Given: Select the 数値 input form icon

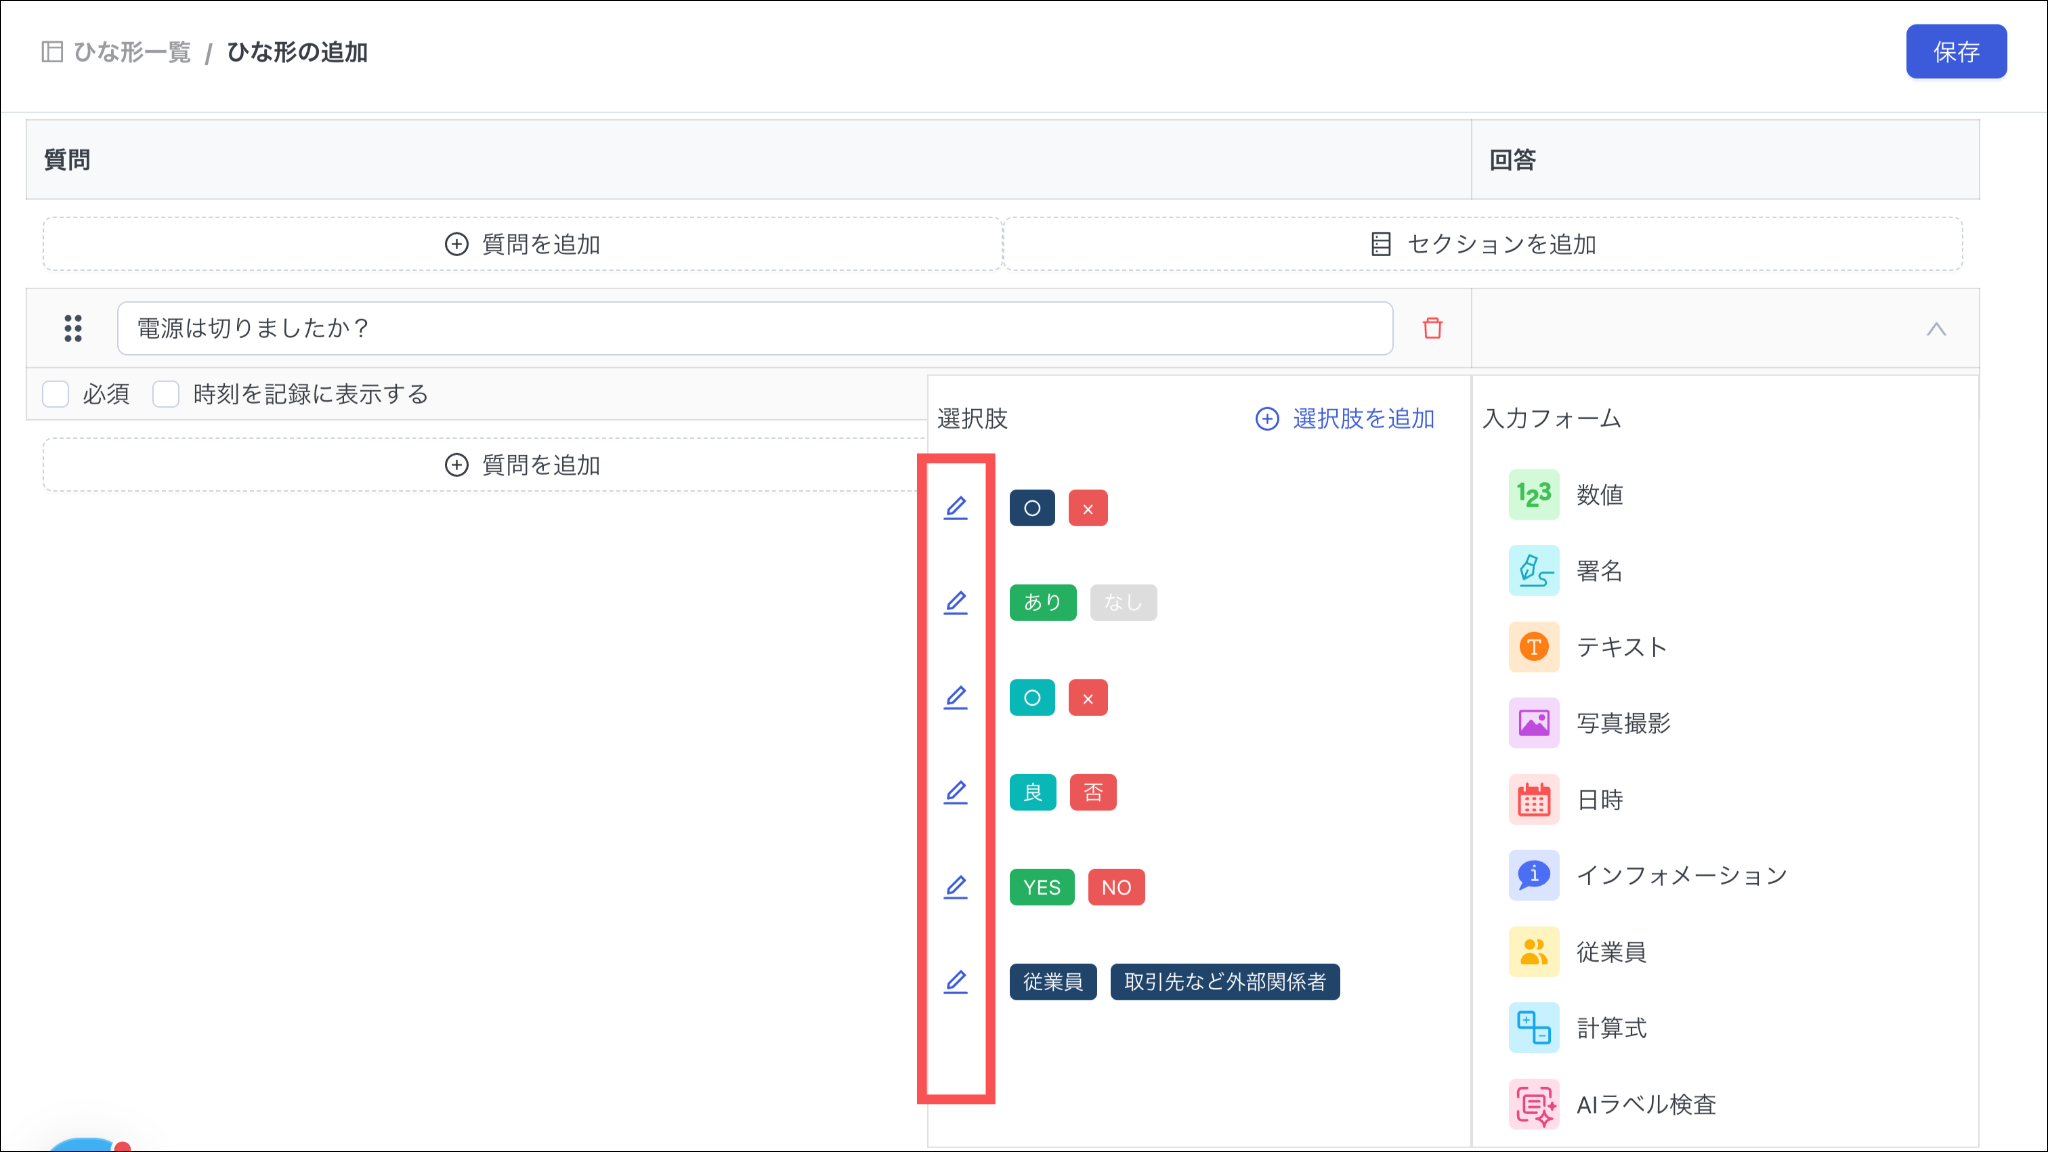Looking at the screenshot, I should click(x=1533, y=495).
